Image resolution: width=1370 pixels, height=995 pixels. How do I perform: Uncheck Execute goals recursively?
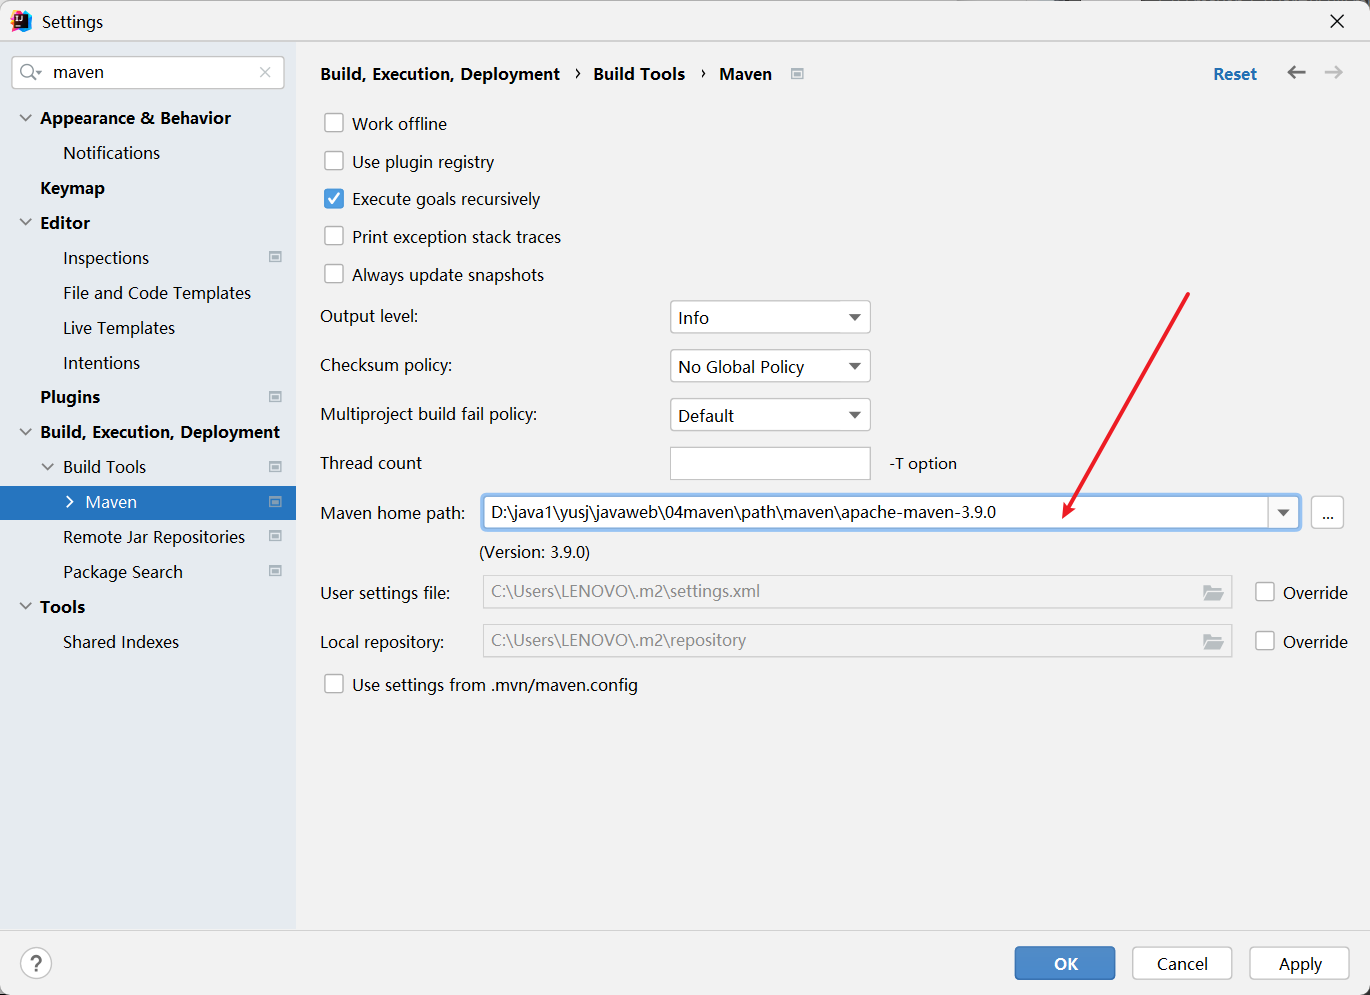click(x=334, y=199)
